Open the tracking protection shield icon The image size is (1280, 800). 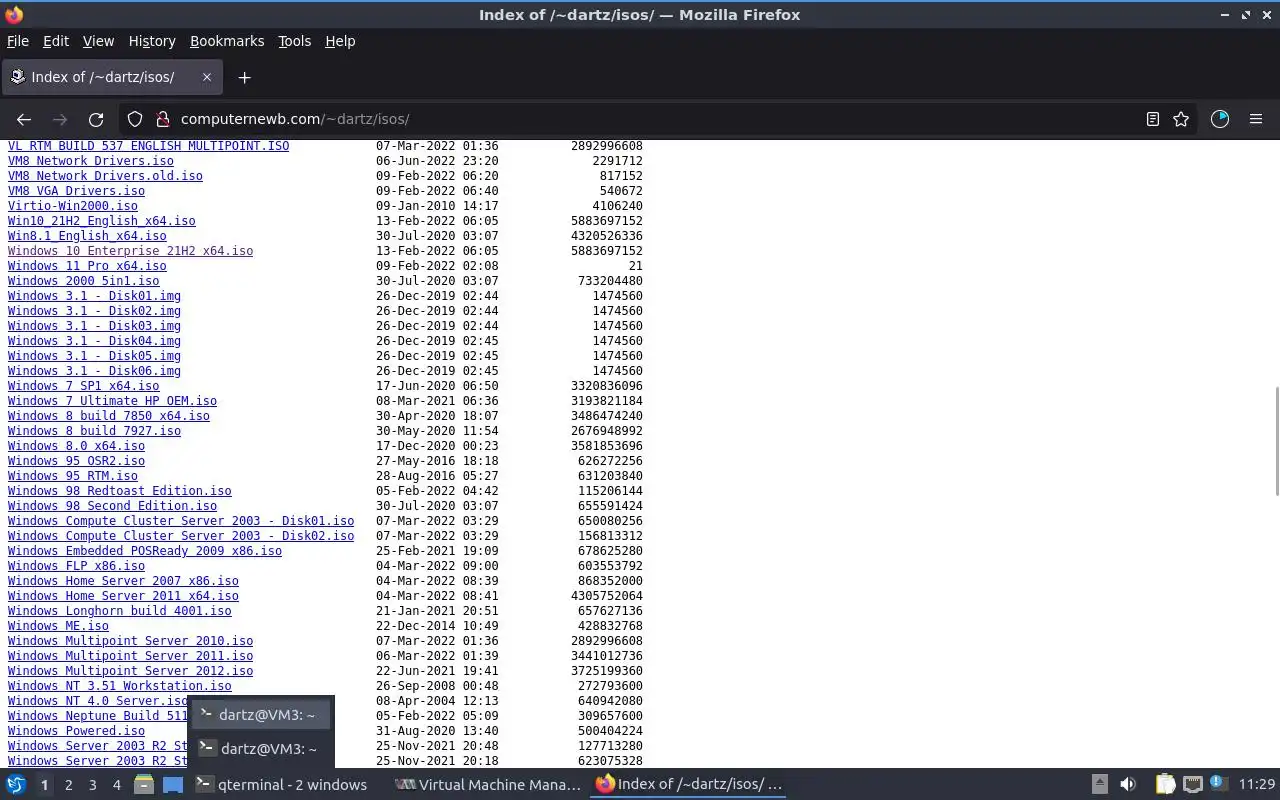click(135, 119)
